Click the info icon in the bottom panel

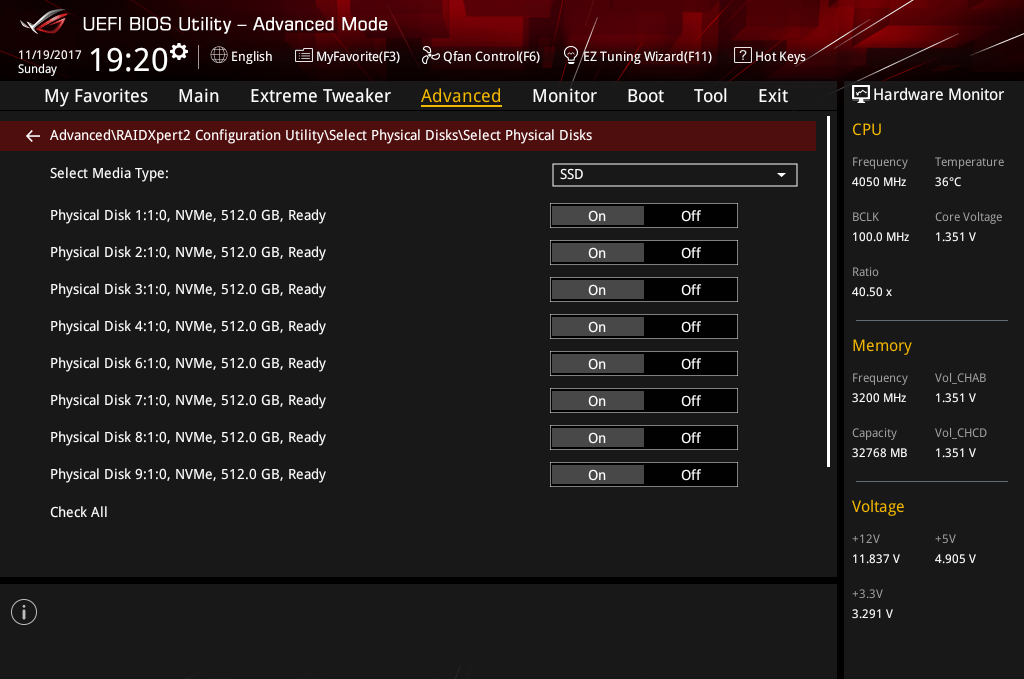point(24,612)
